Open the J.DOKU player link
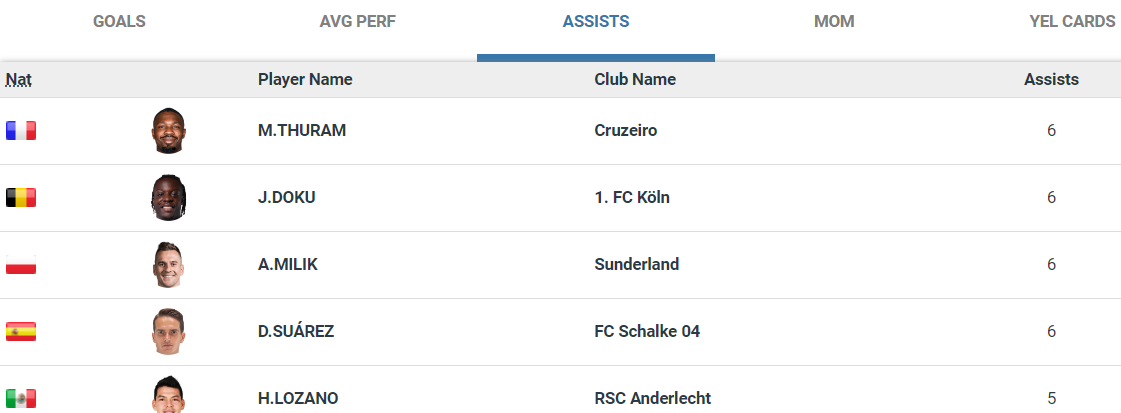 coord(287,198)
